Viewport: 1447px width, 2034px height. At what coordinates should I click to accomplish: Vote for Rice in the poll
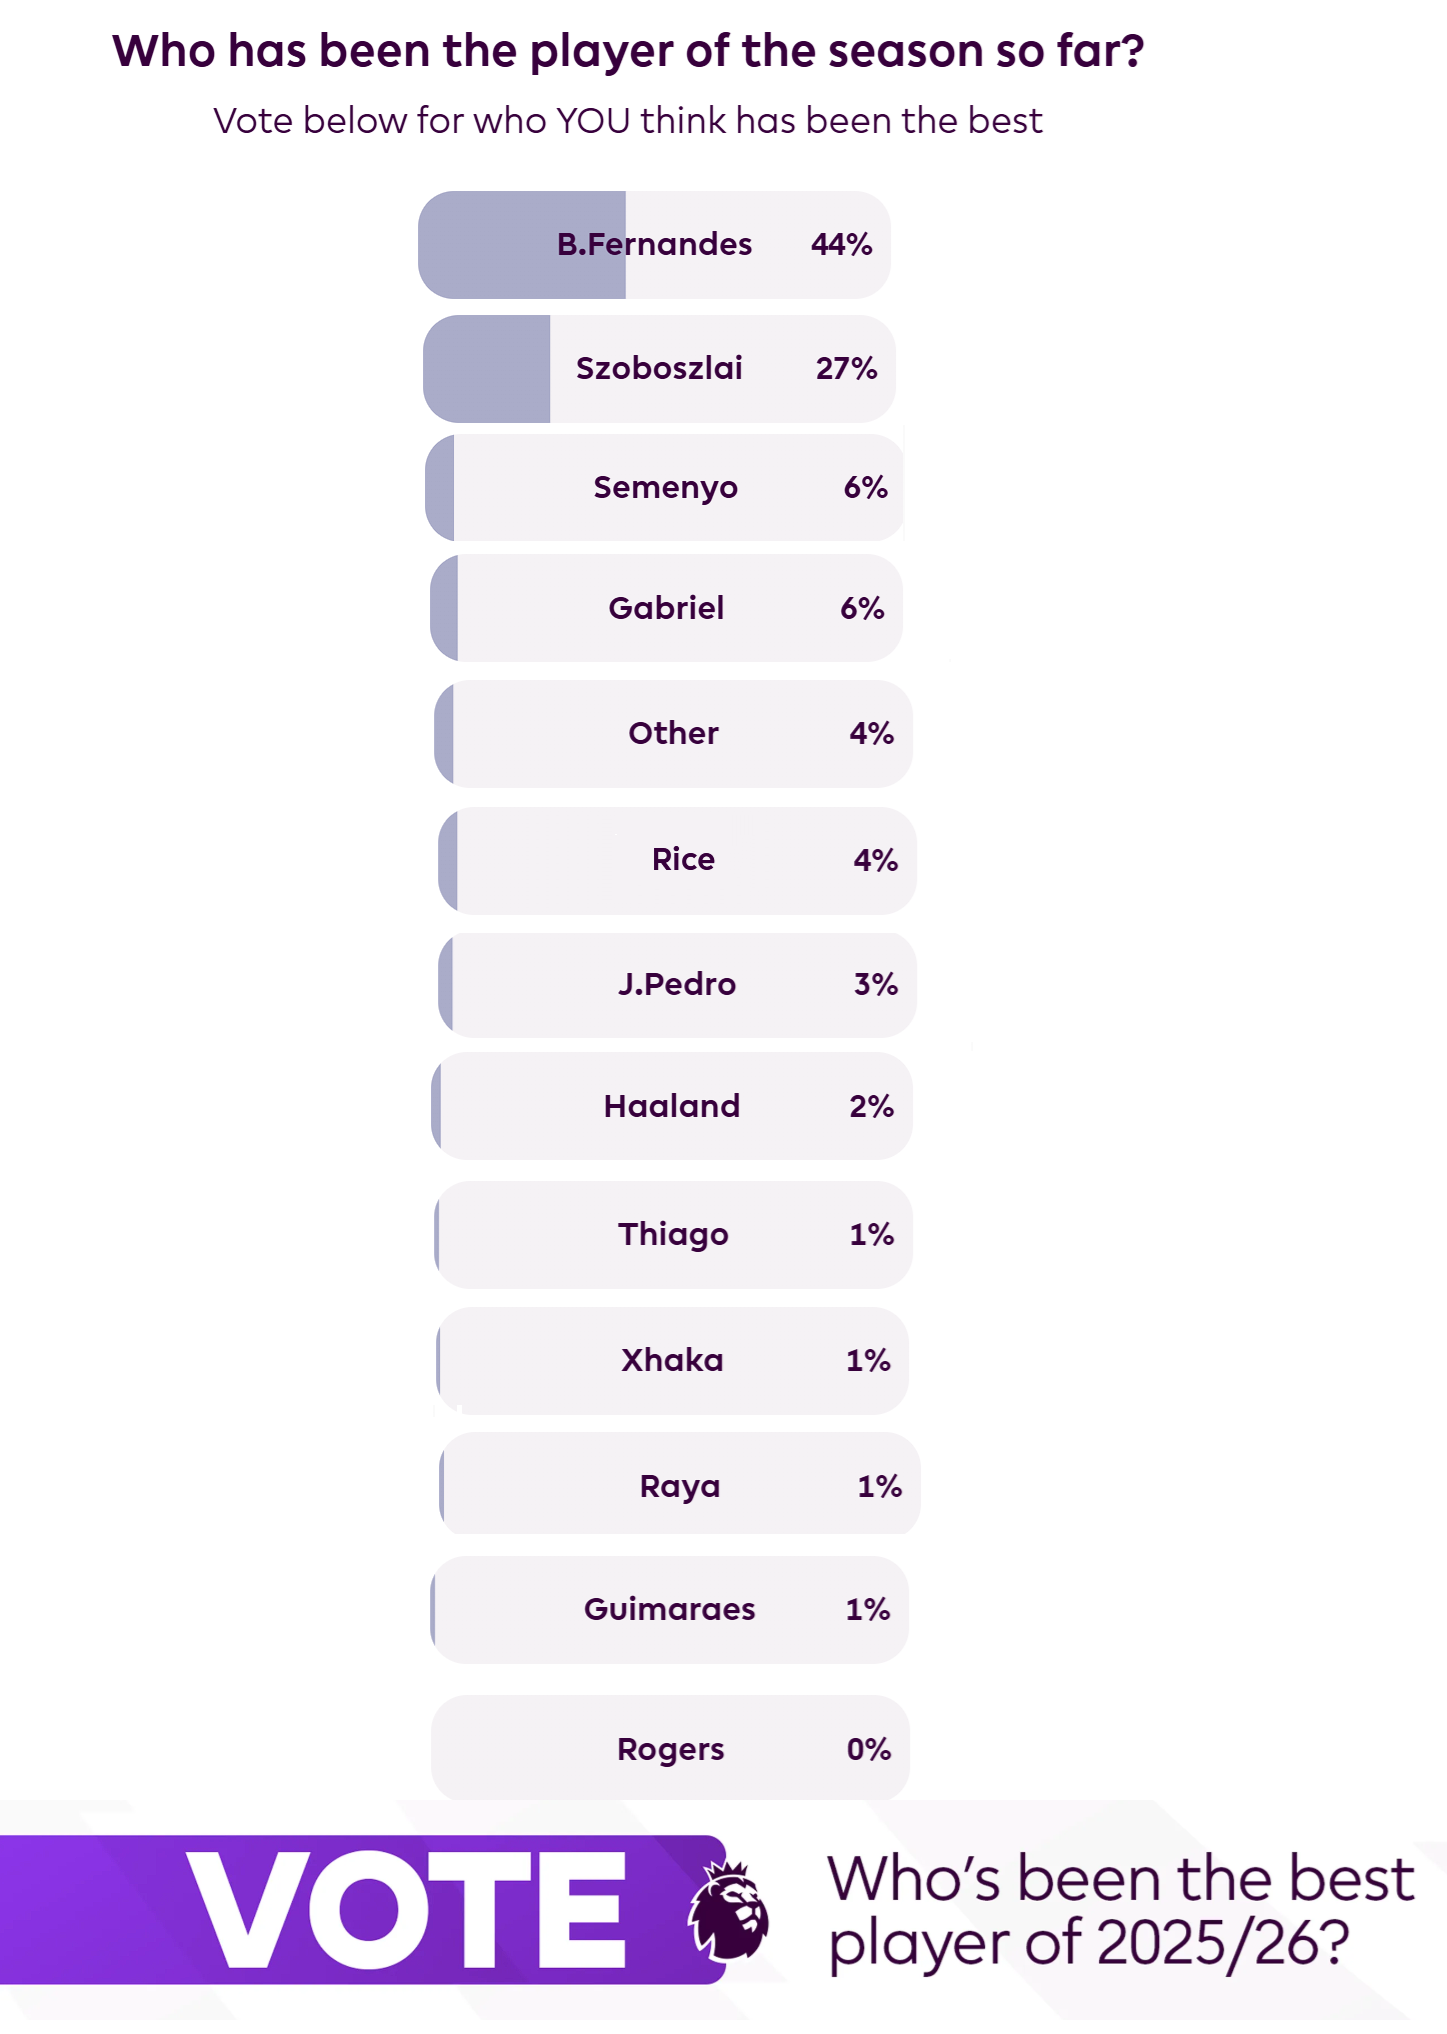coord(683,860)
